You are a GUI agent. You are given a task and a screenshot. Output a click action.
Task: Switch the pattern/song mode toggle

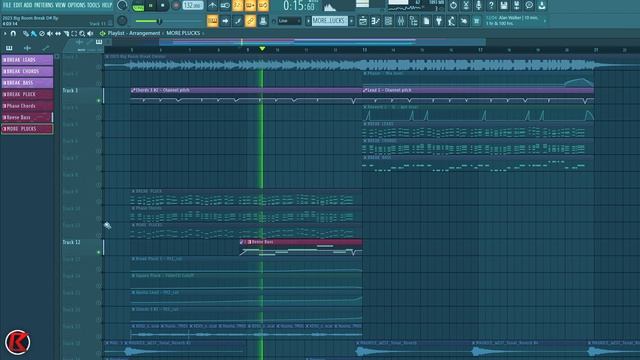point(138,6)
